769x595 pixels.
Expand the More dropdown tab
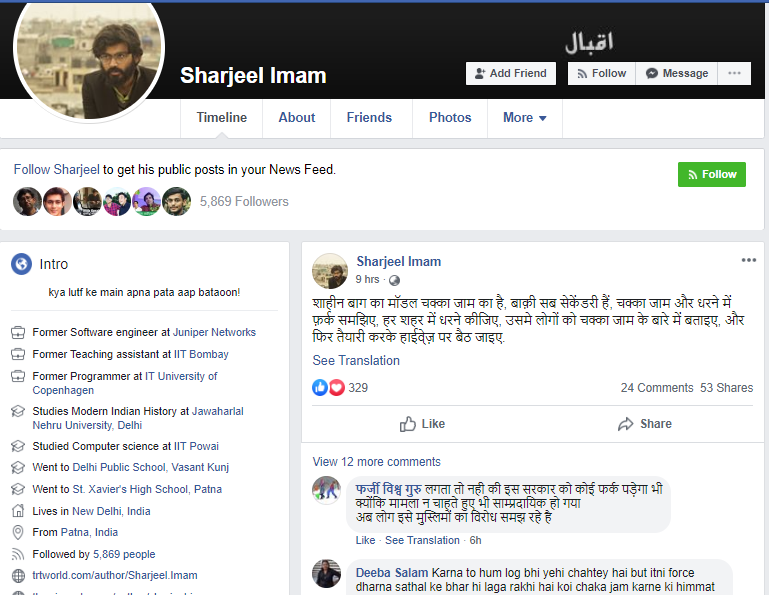tap(524, 118)
